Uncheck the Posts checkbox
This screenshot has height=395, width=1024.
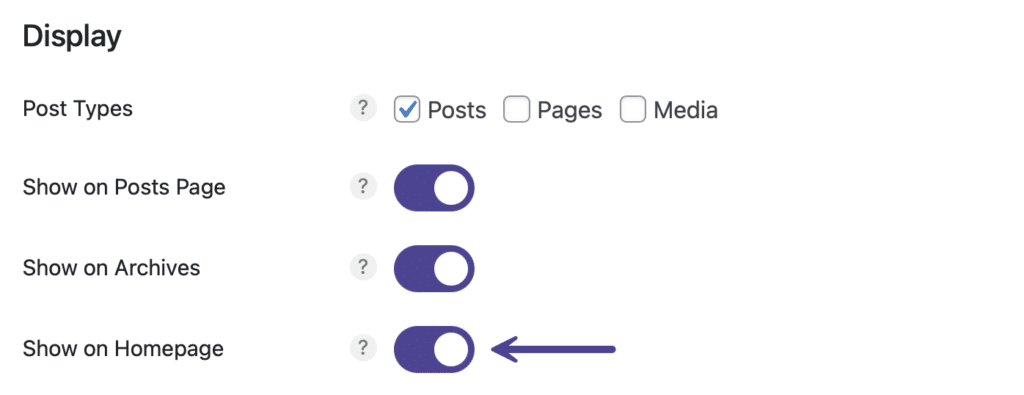tap(407, 110)
